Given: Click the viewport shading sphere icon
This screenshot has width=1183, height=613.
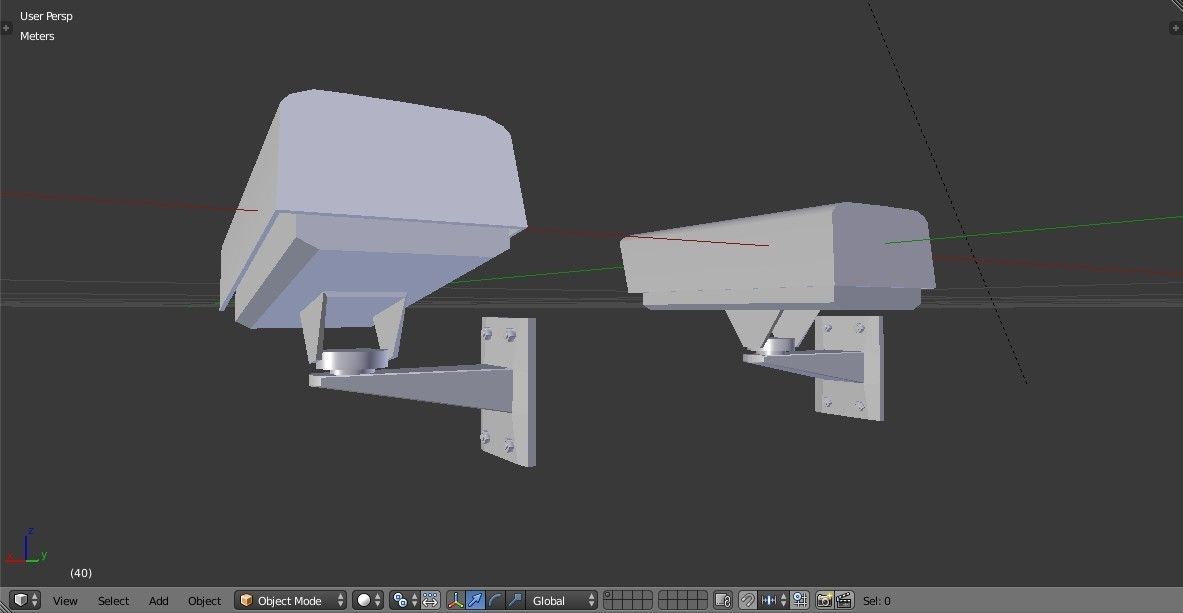Looking at the screenshot, I should pyautogui.click(x=363, y=600).
